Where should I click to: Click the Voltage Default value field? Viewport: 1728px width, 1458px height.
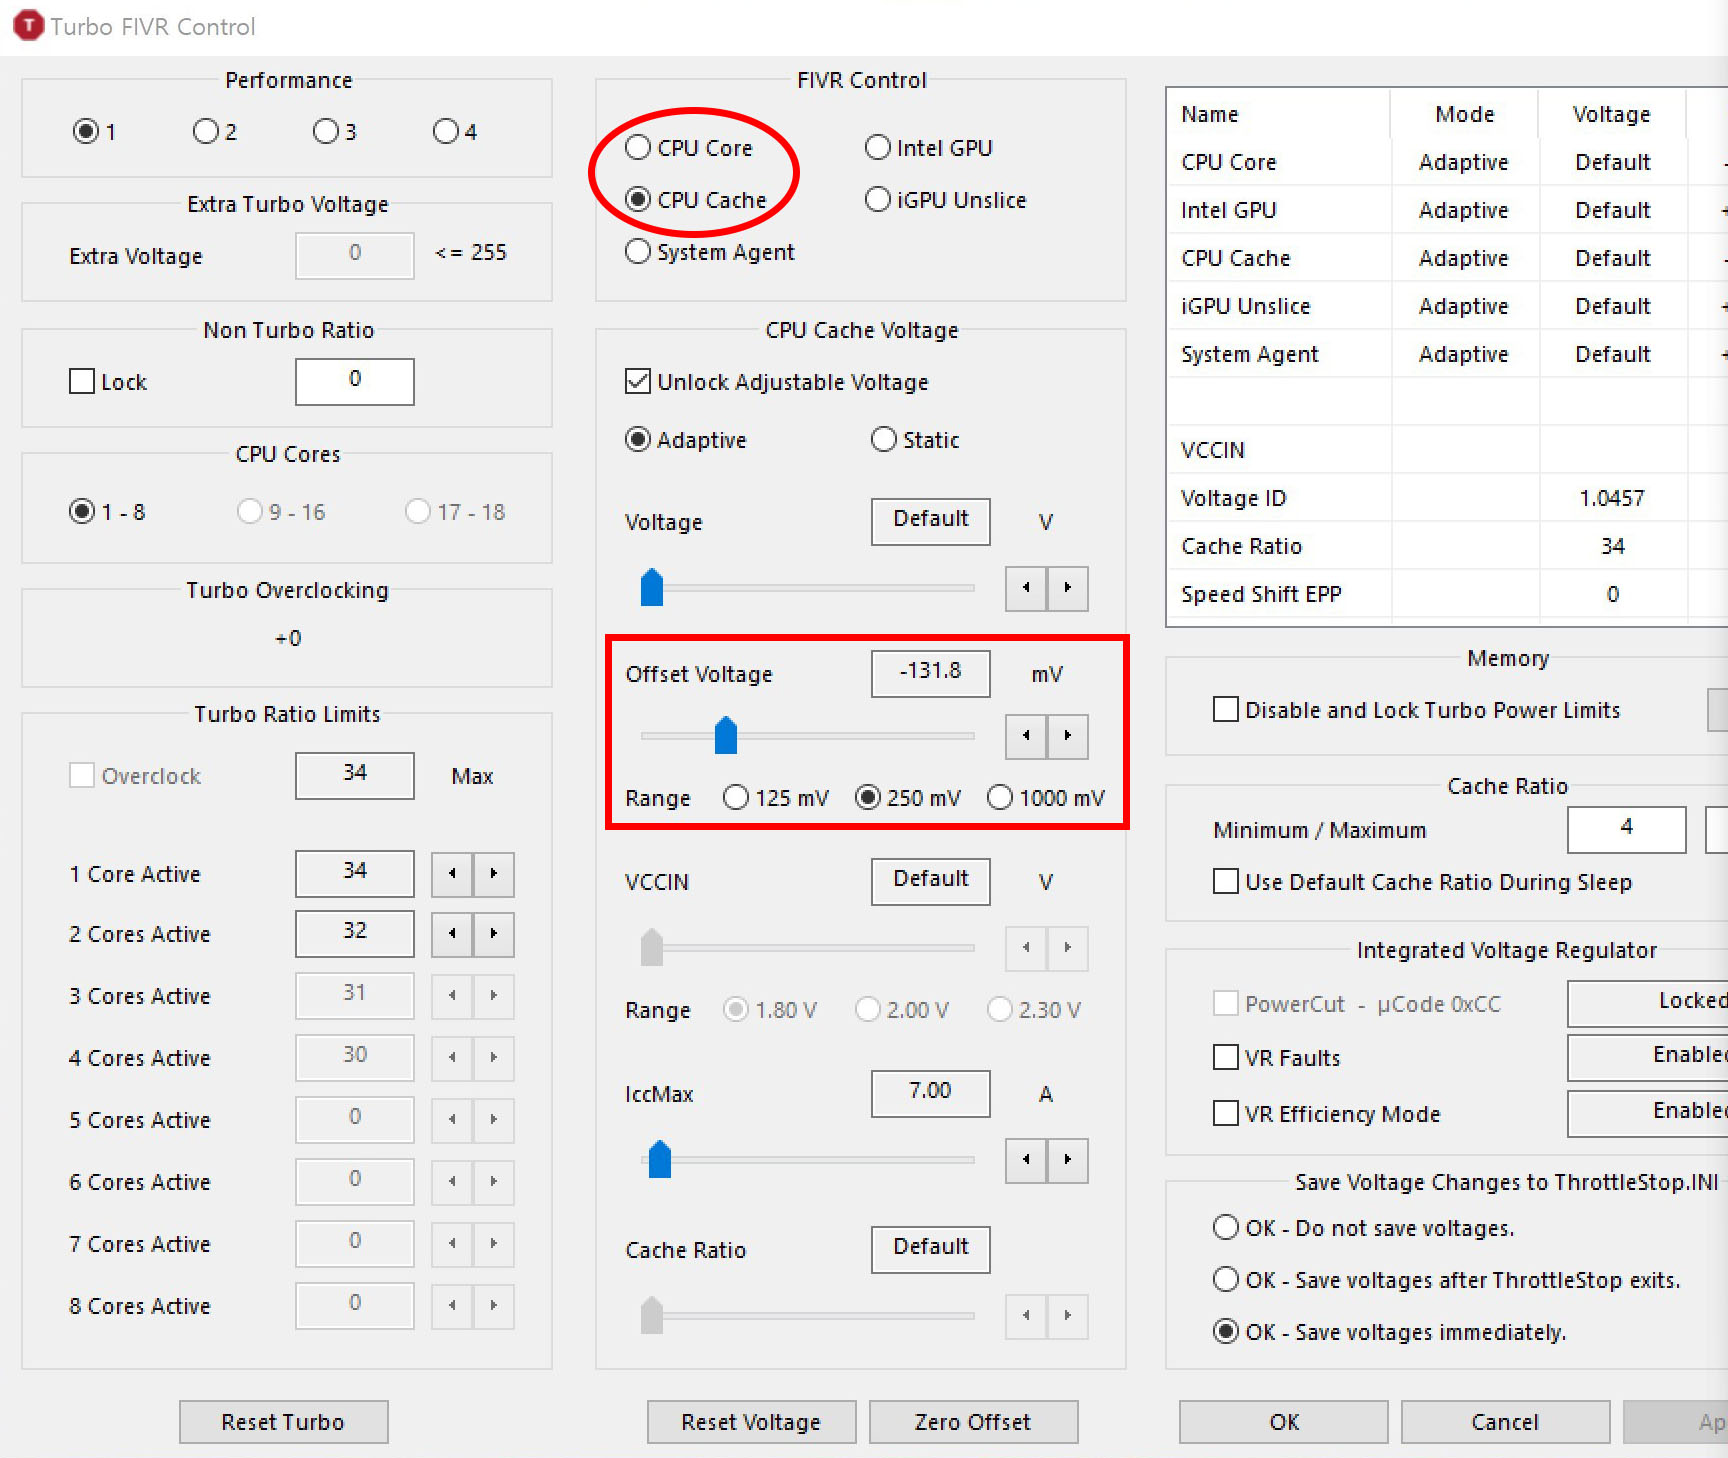(x=931, y=521)
